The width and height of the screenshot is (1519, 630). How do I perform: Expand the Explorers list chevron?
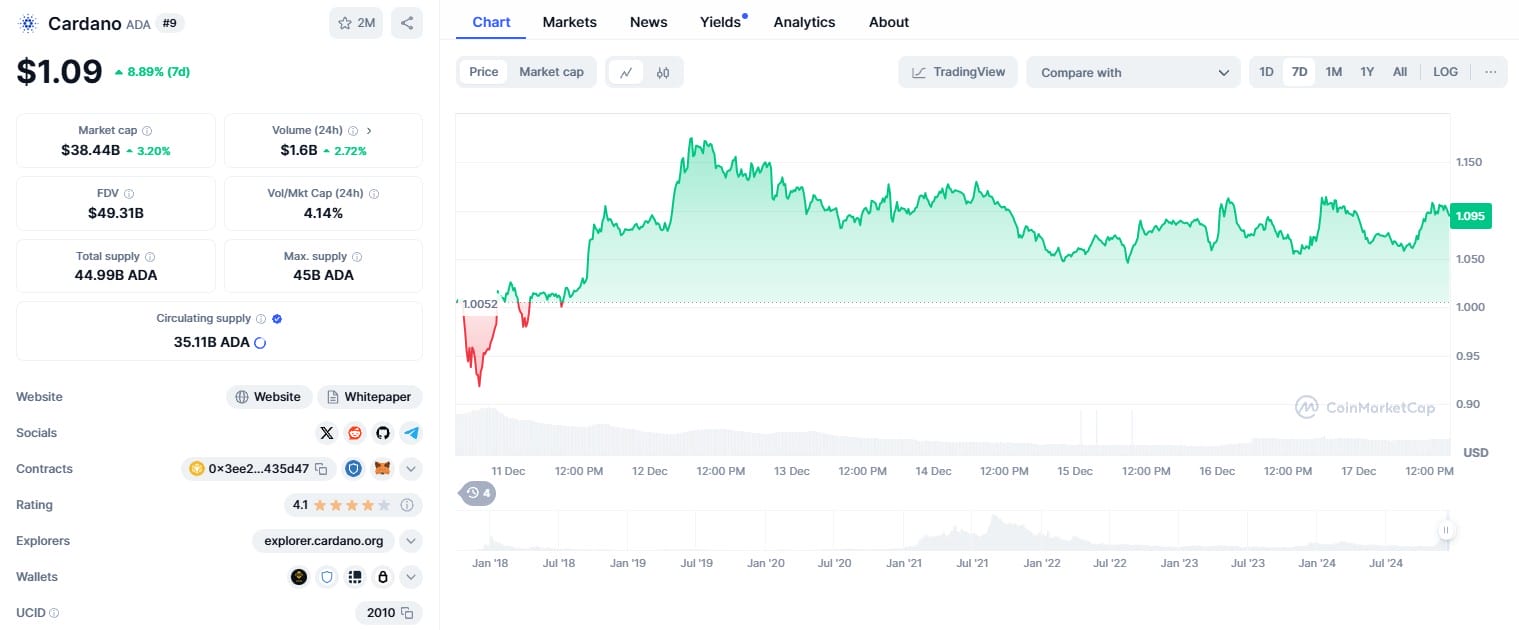(411, 541)
